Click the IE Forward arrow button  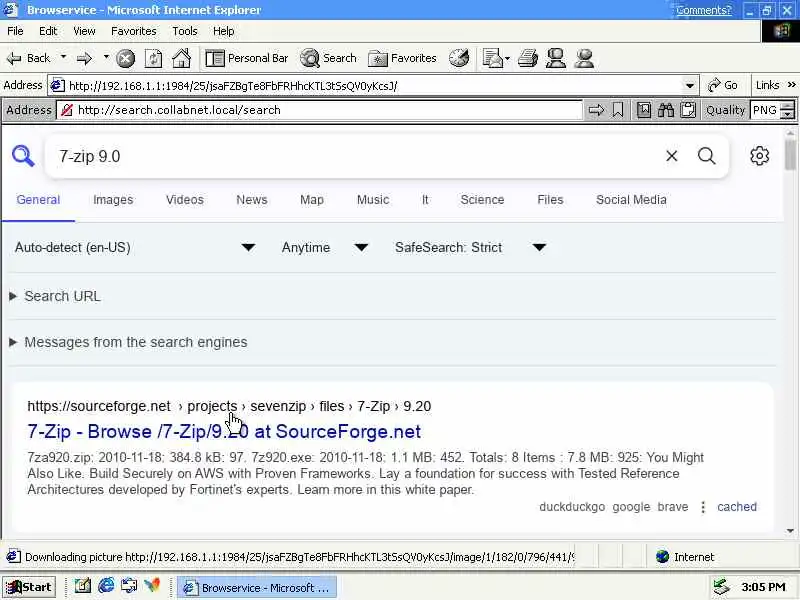[84, 58]
